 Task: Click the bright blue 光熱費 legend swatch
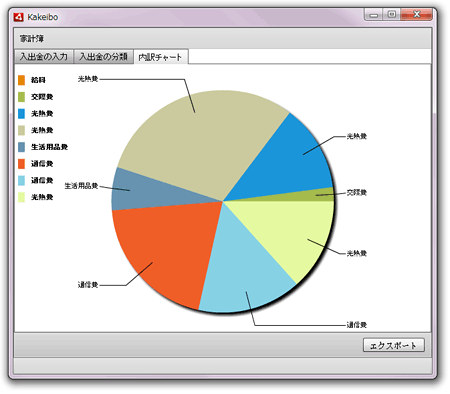coord(22,114)
